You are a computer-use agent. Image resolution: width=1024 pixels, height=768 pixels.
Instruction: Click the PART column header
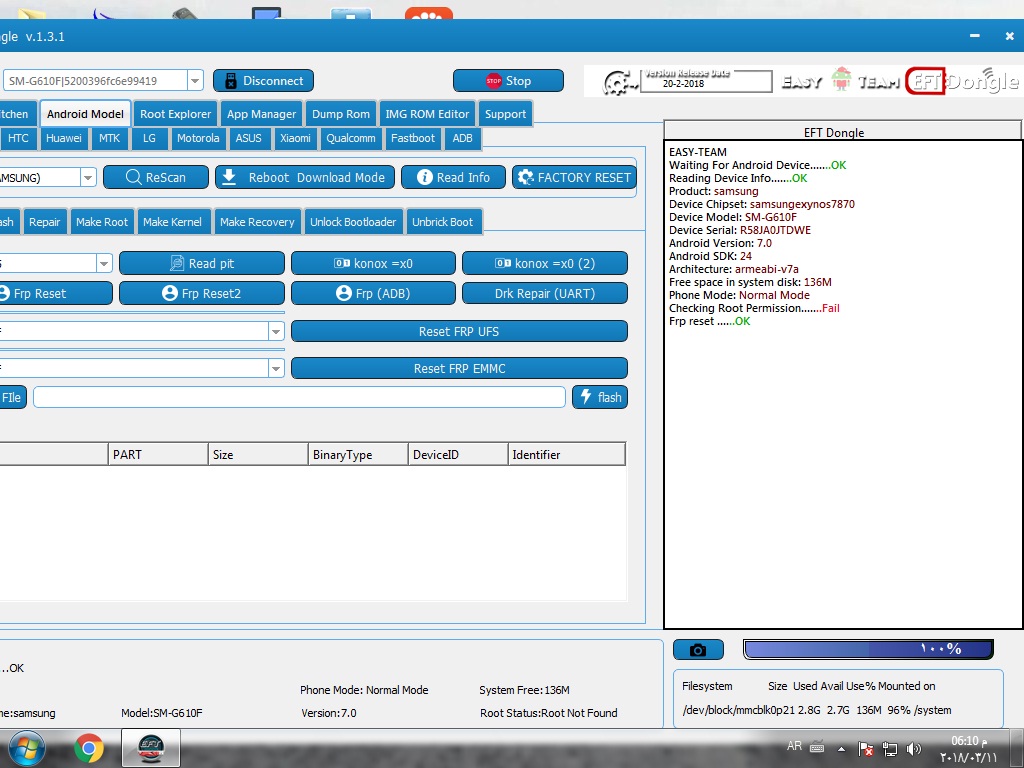point(158,455)
